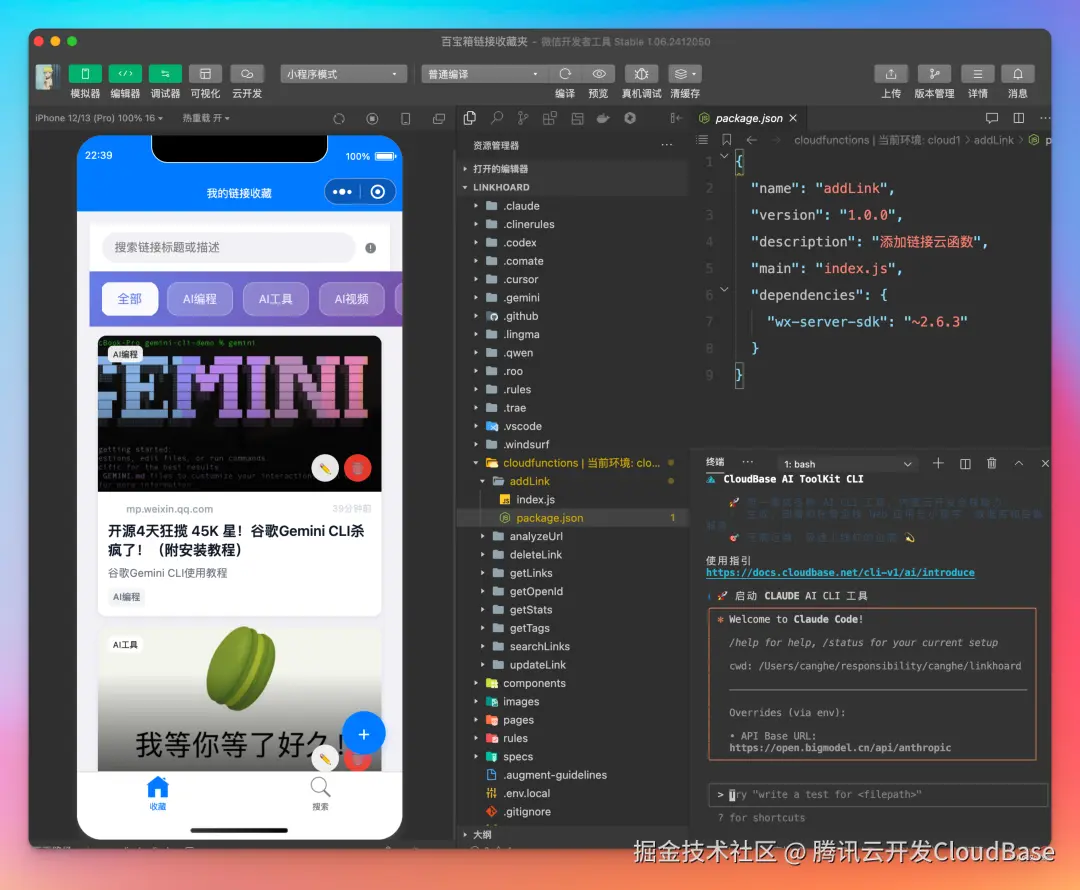Open the 热重载 hot reload dropdown
The height and width of the screenshot is (890, 1080).
206,118
